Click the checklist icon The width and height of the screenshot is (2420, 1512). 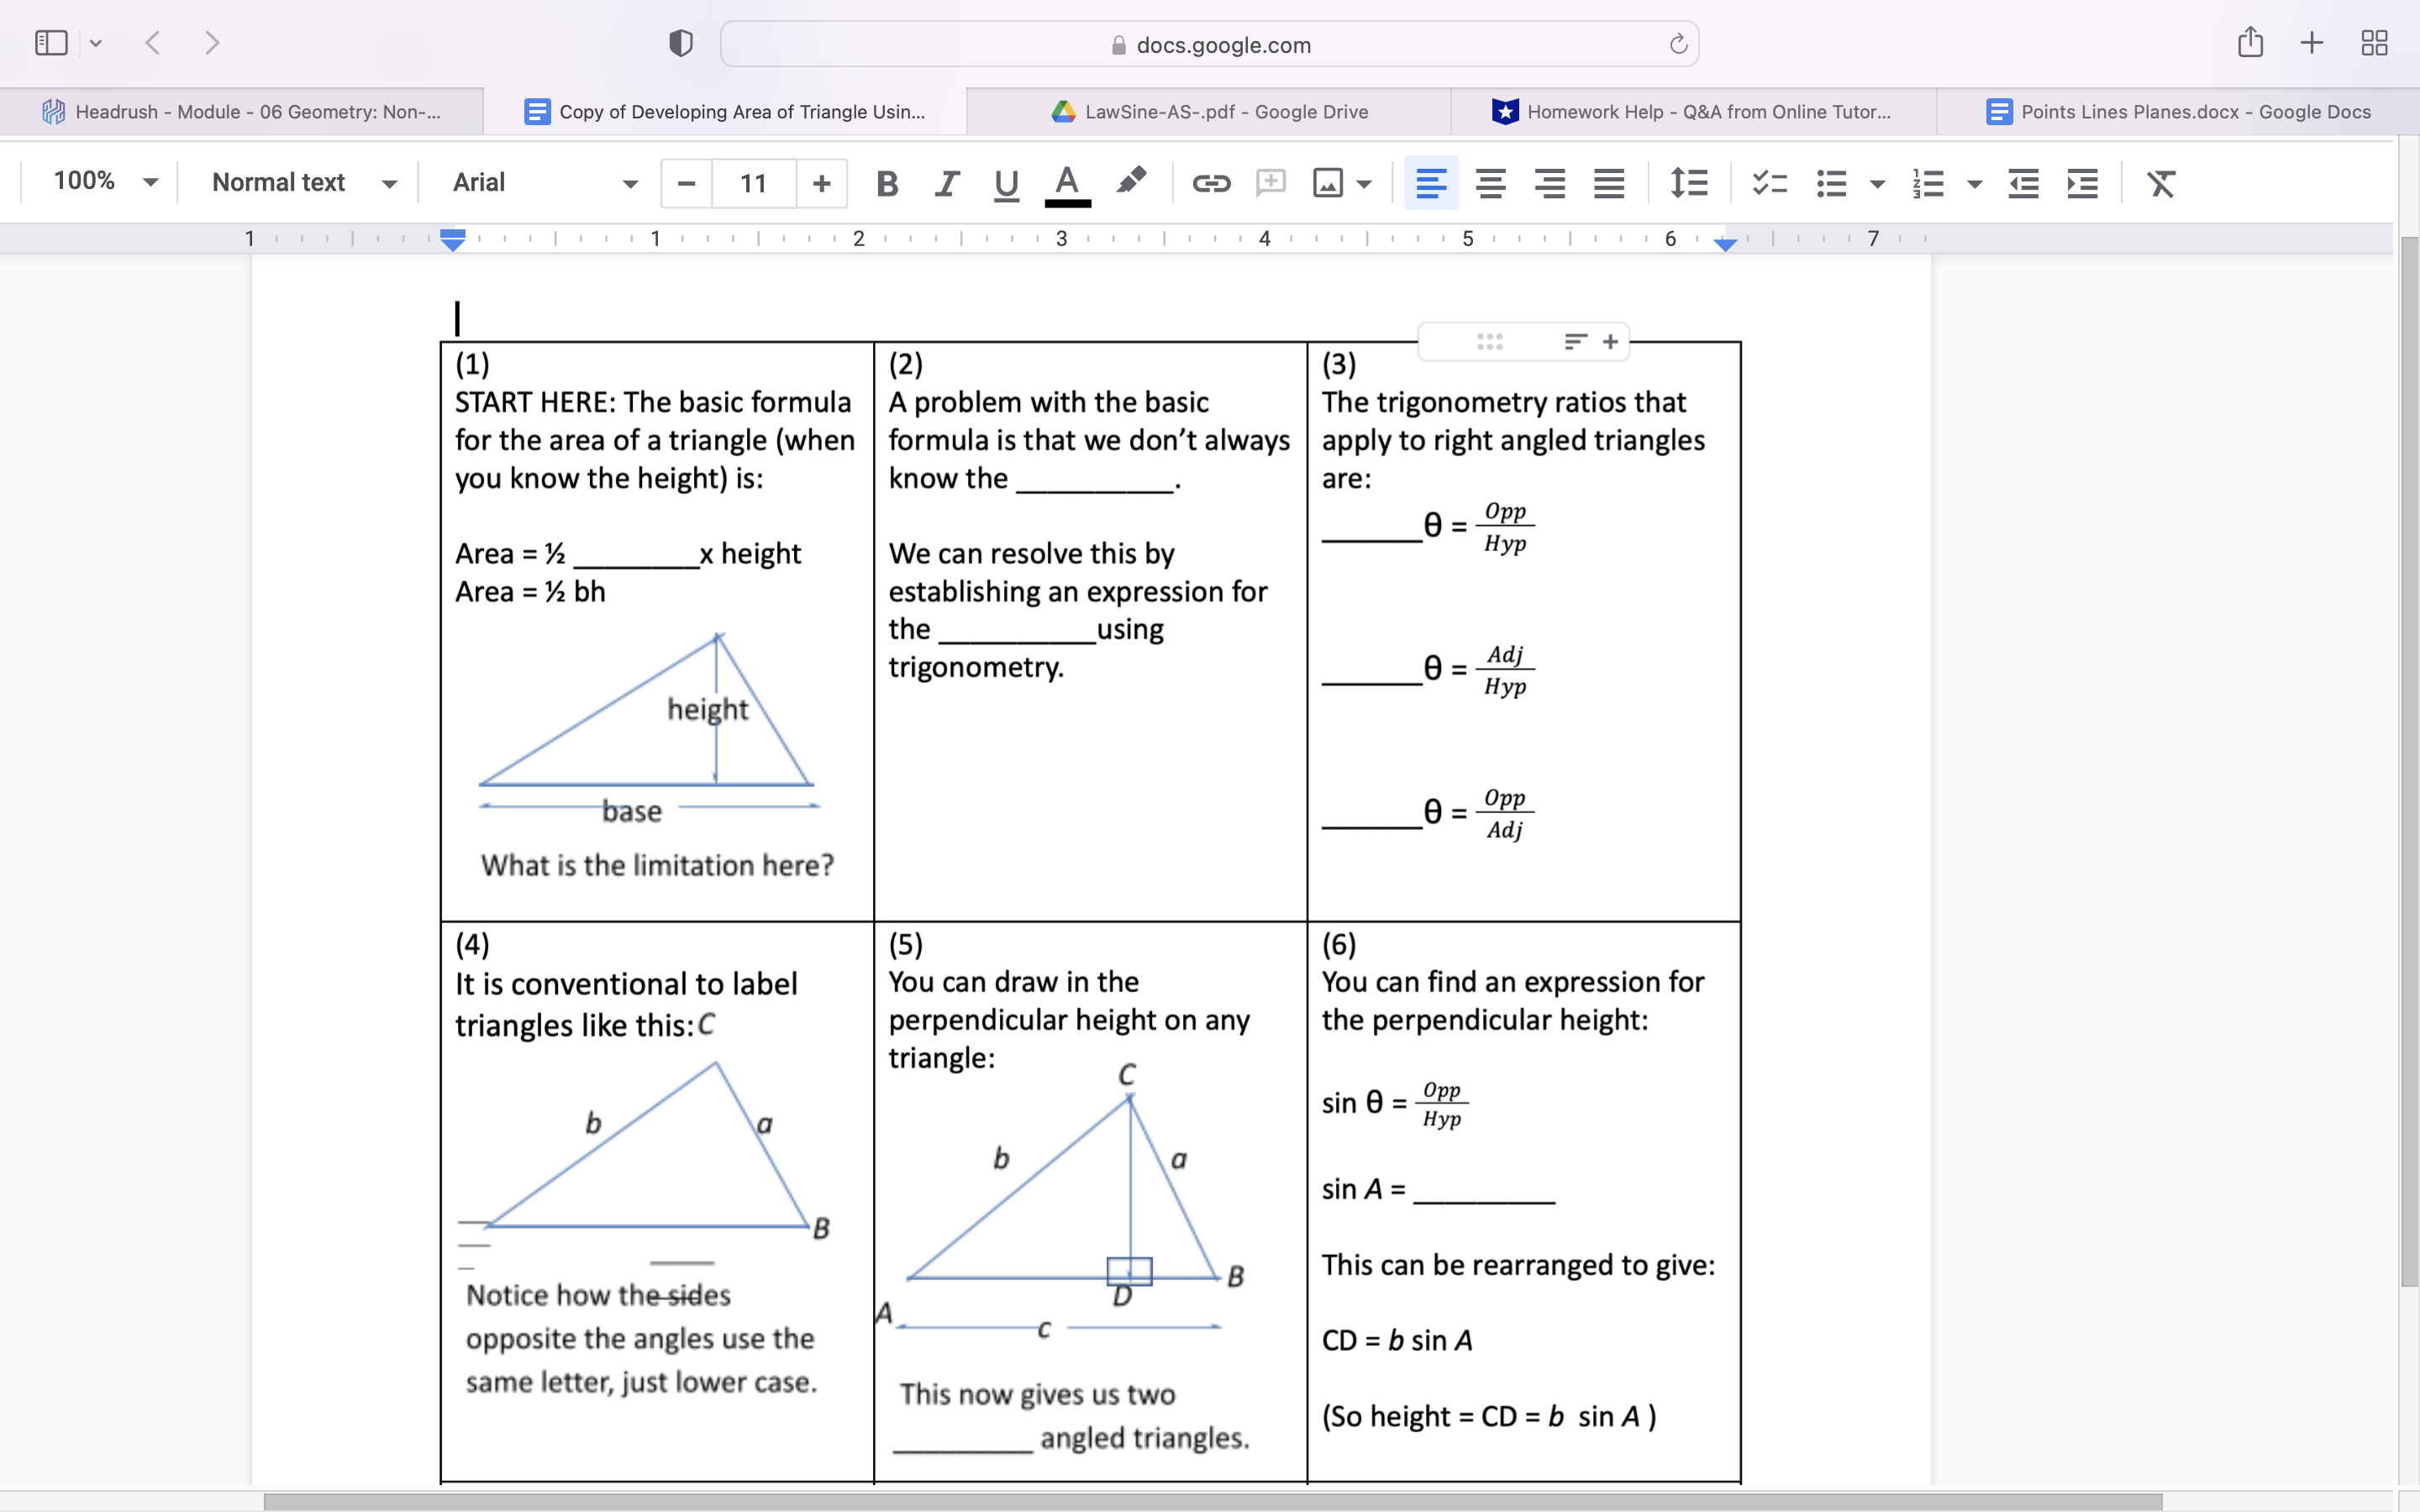pos(1769,183)
